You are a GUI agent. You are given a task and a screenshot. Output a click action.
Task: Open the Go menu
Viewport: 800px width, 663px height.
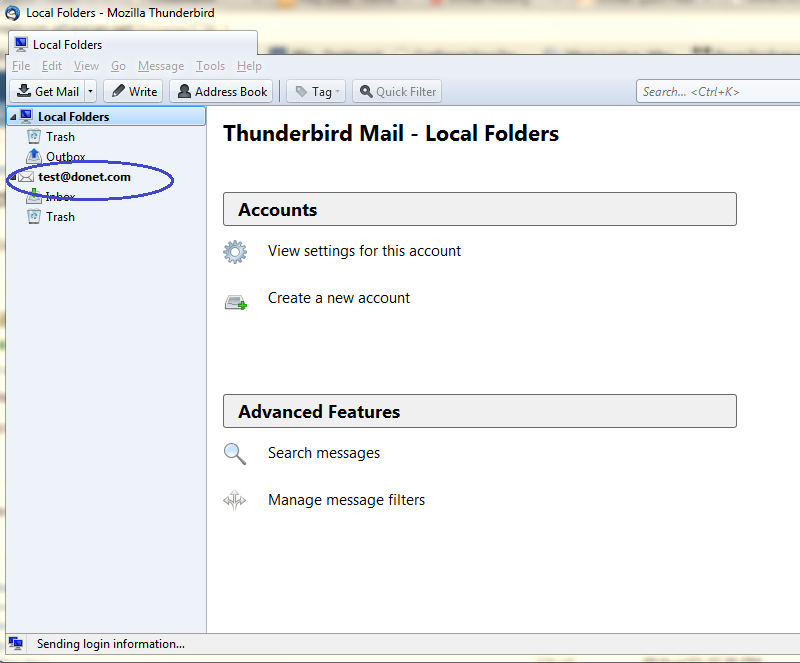click(x=118, y=66)
